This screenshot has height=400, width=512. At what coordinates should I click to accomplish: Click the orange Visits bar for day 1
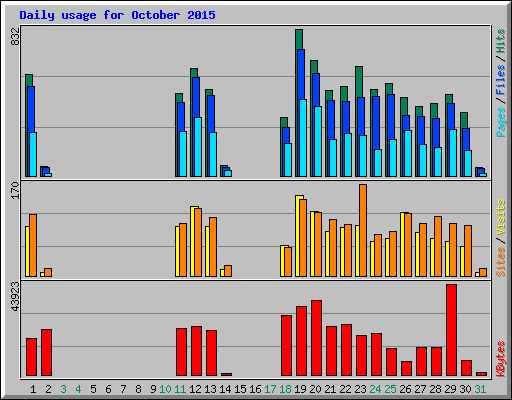pos(33,245)
